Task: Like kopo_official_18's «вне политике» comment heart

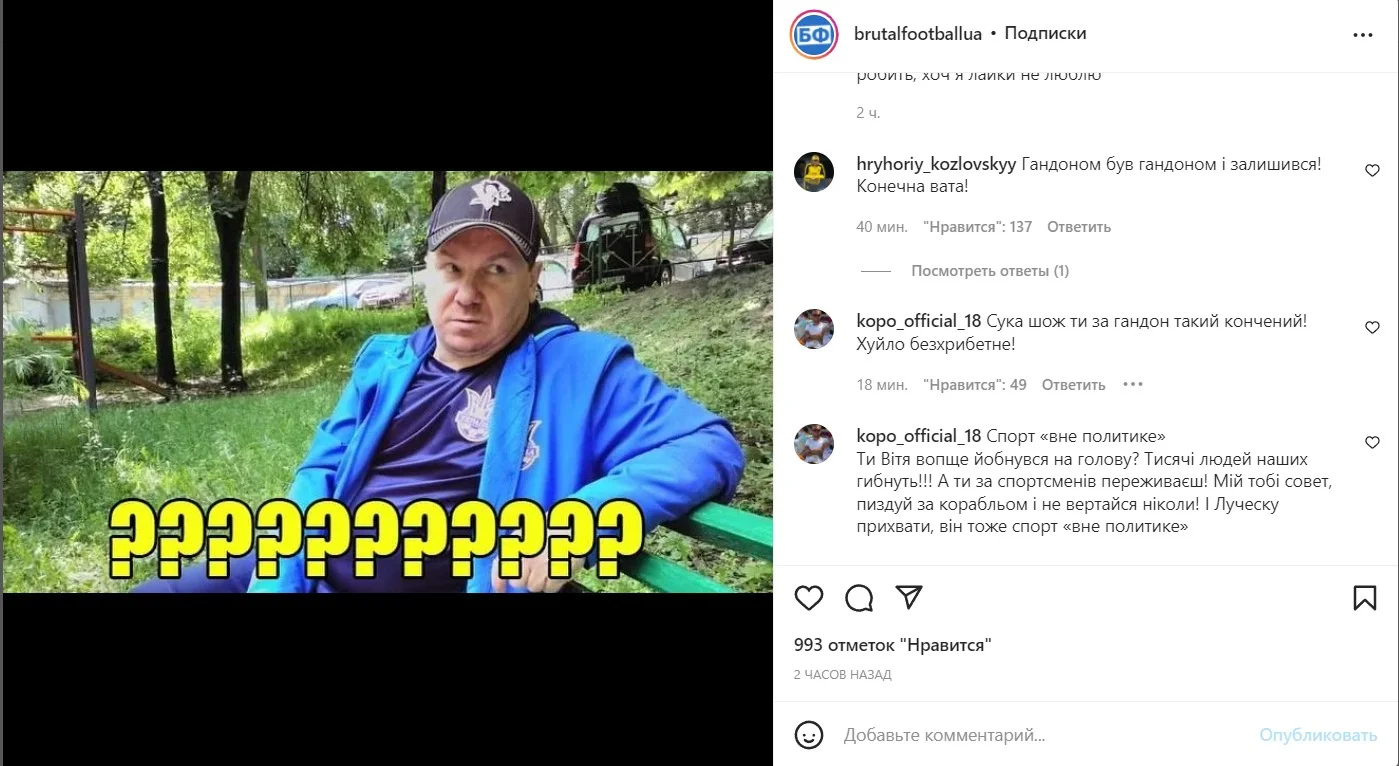Action: [x=1372, y=443]
